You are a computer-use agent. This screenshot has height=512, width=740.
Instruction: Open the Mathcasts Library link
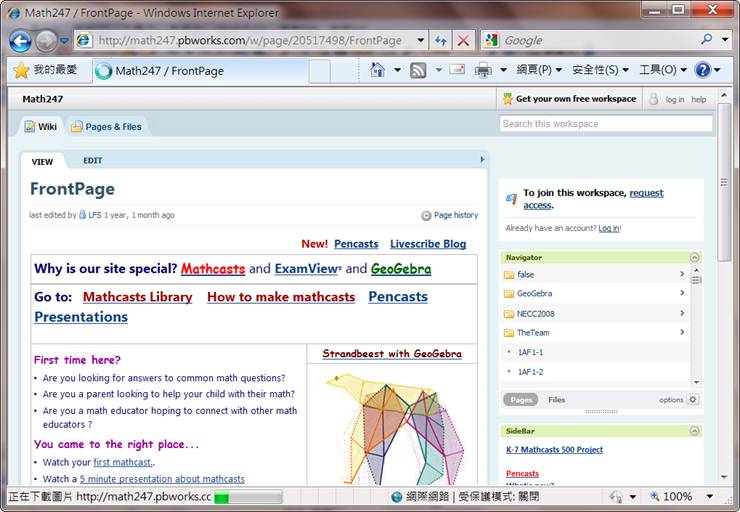pos(137,297)
